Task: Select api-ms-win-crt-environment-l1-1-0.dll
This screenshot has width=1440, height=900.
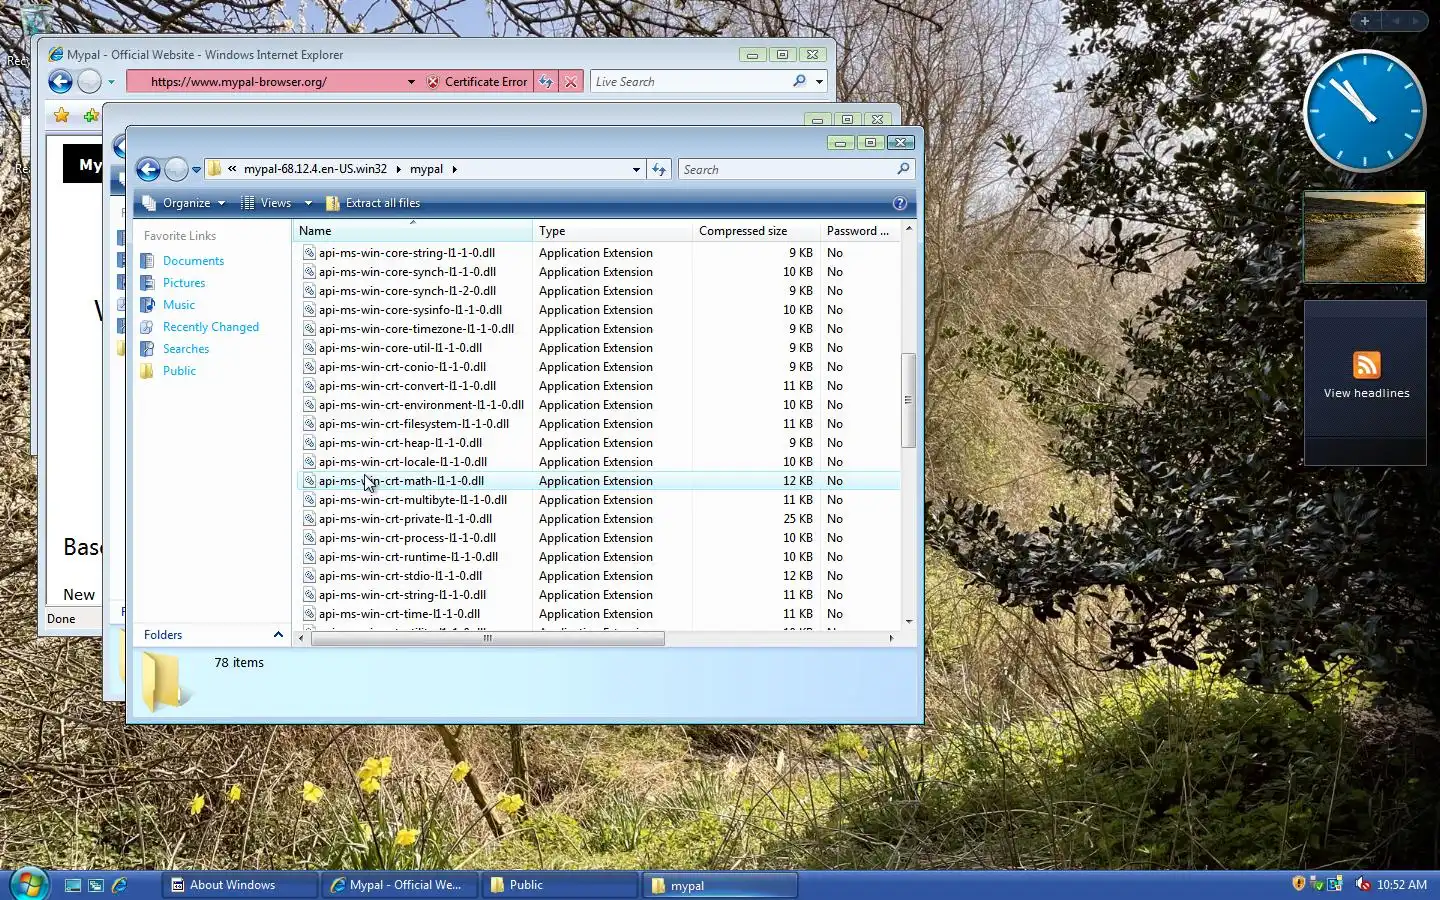Action: (x=421, y=405)
